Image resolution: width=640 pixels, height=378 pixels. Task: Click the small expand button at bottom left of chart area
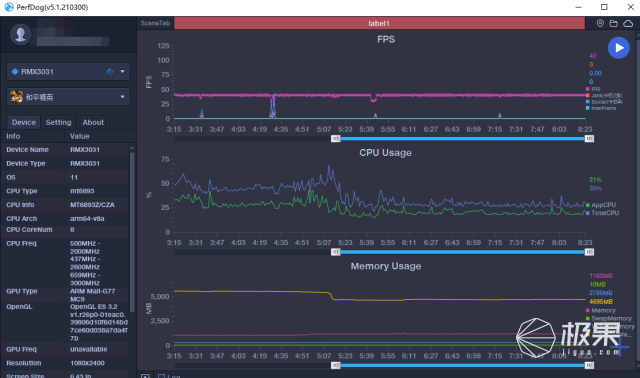(x=145, y=376)
